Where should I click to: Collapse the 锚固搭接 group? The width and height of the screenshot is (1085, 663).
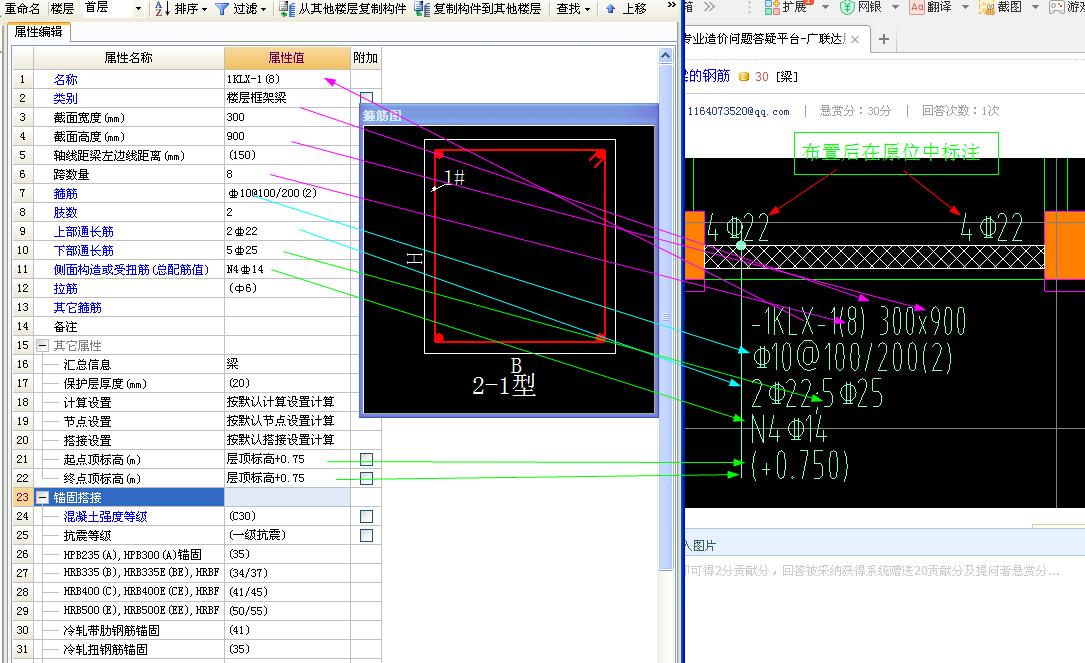coord(42,498)
